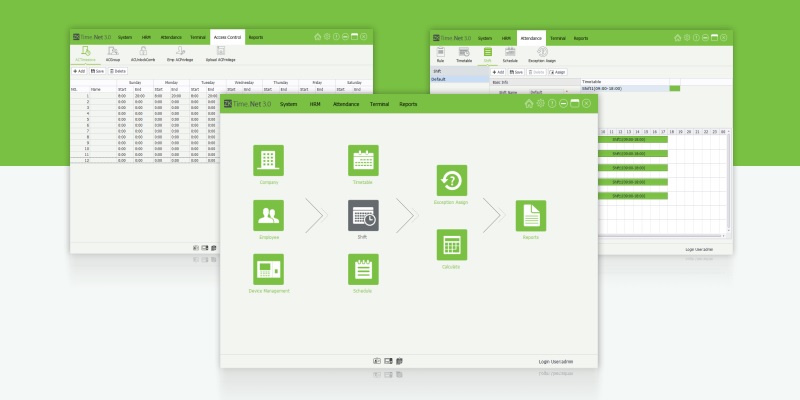Click Delete button in Access Control window

click(x=117, y=71)
